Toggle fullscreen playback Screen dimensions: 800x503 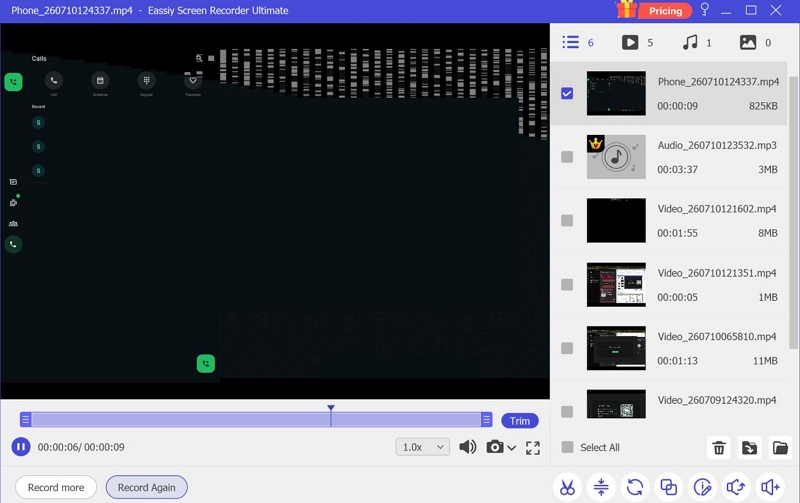(x=533, y=448)
